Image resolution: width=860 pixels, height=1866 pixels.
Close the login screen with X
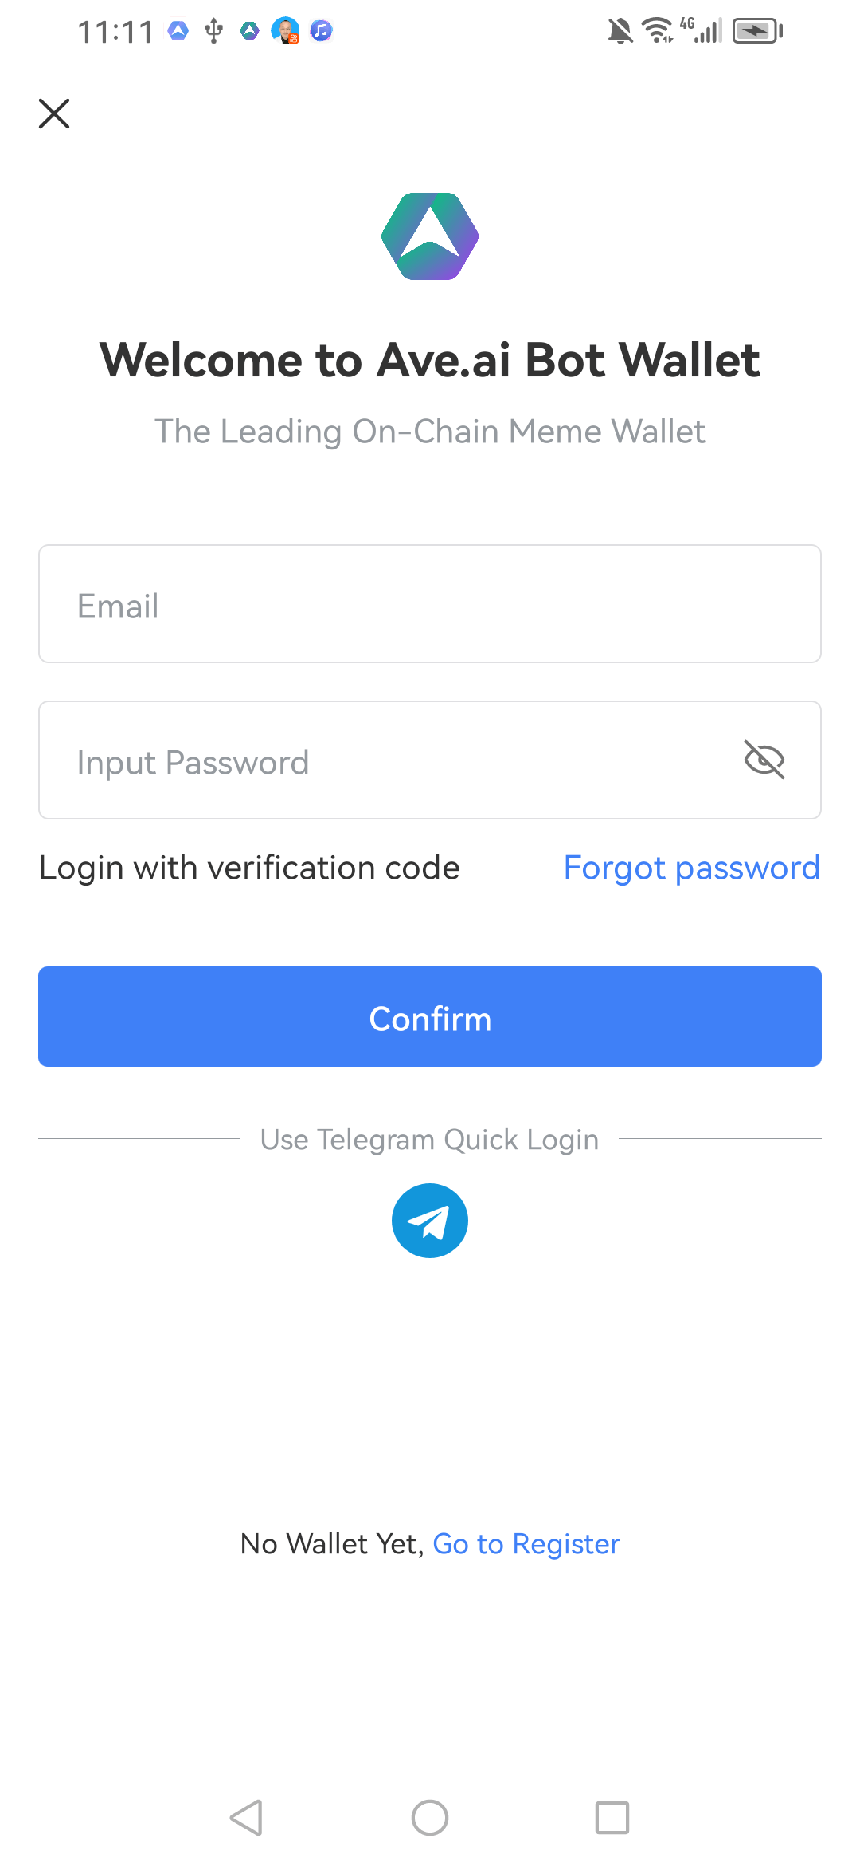pyautogui.click(x=54, y=114)
